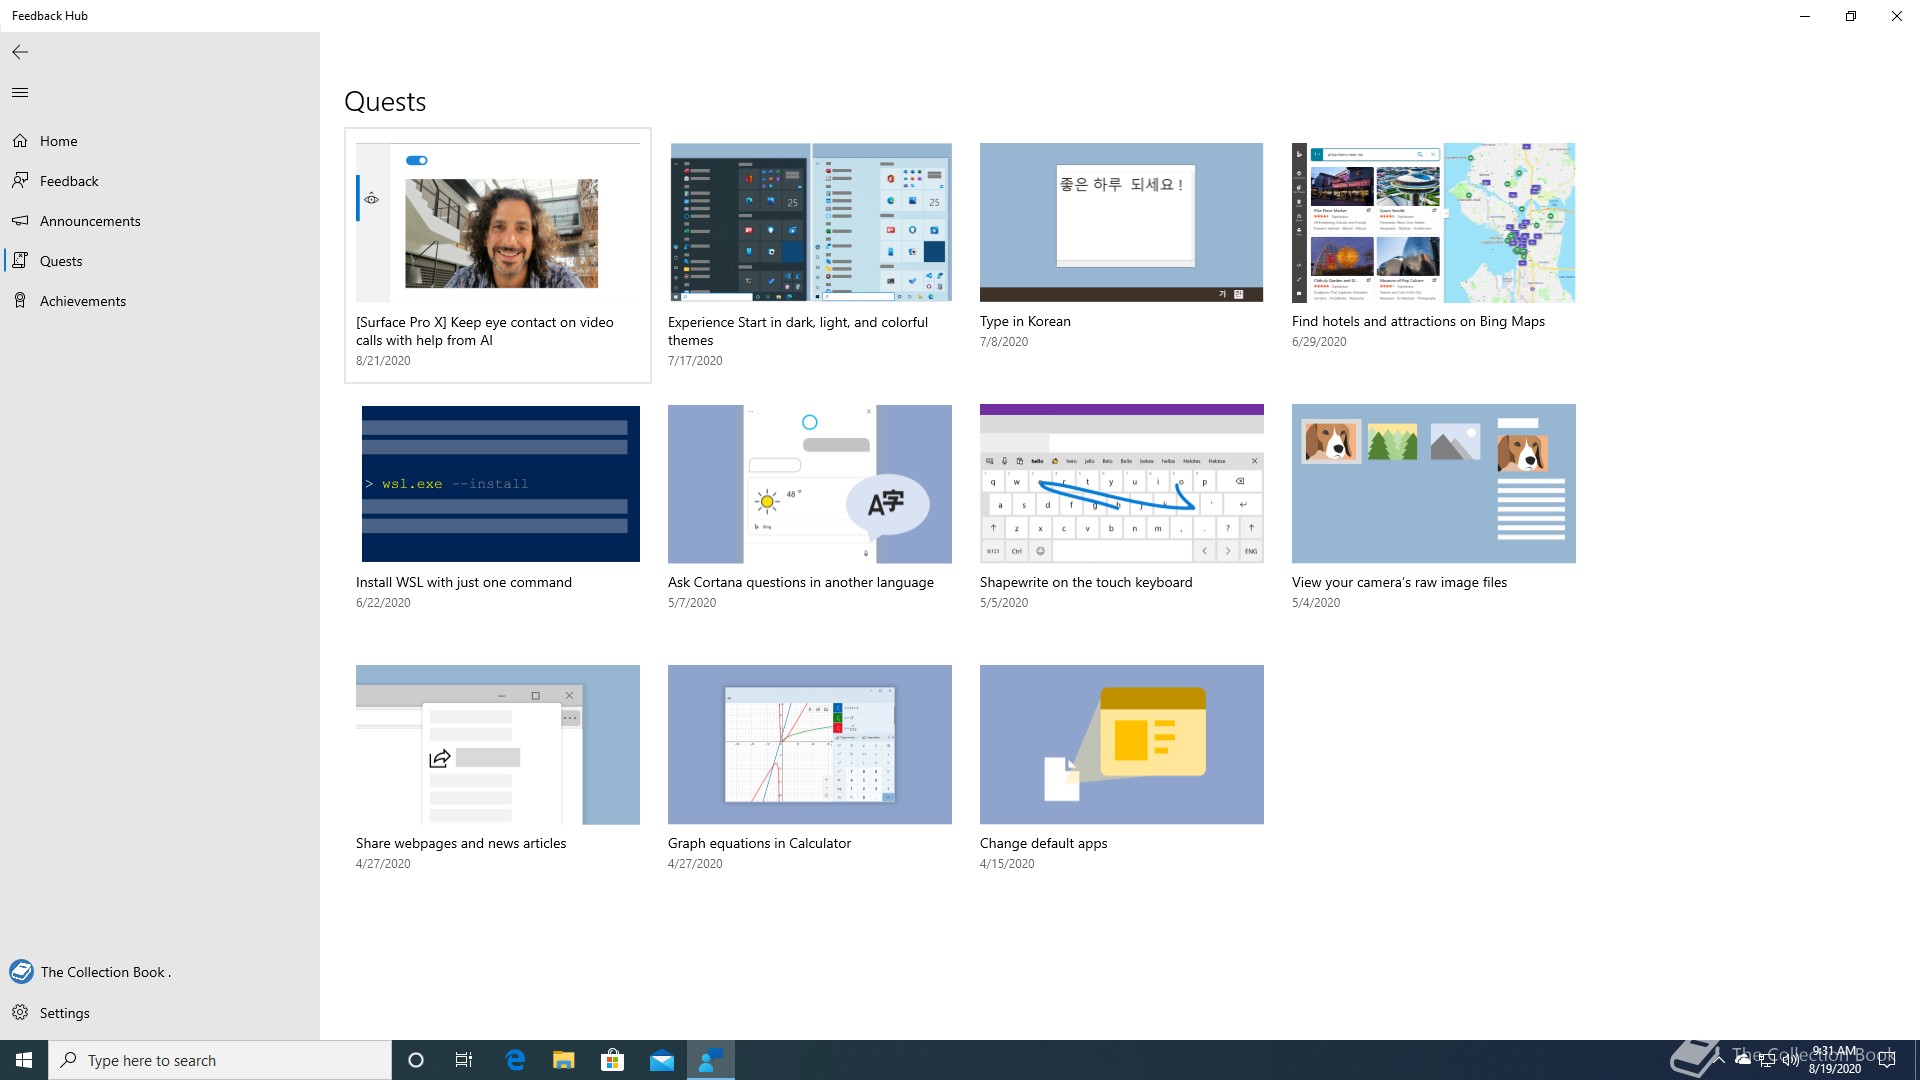
Task: Click the Feedback person icon
Action: click(x=20, y=181)
